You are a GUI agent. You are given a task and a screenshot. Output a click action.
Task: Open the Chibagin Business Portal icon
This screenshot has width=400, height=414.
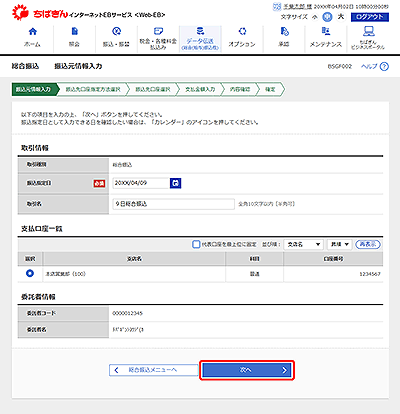click(368, 32)
